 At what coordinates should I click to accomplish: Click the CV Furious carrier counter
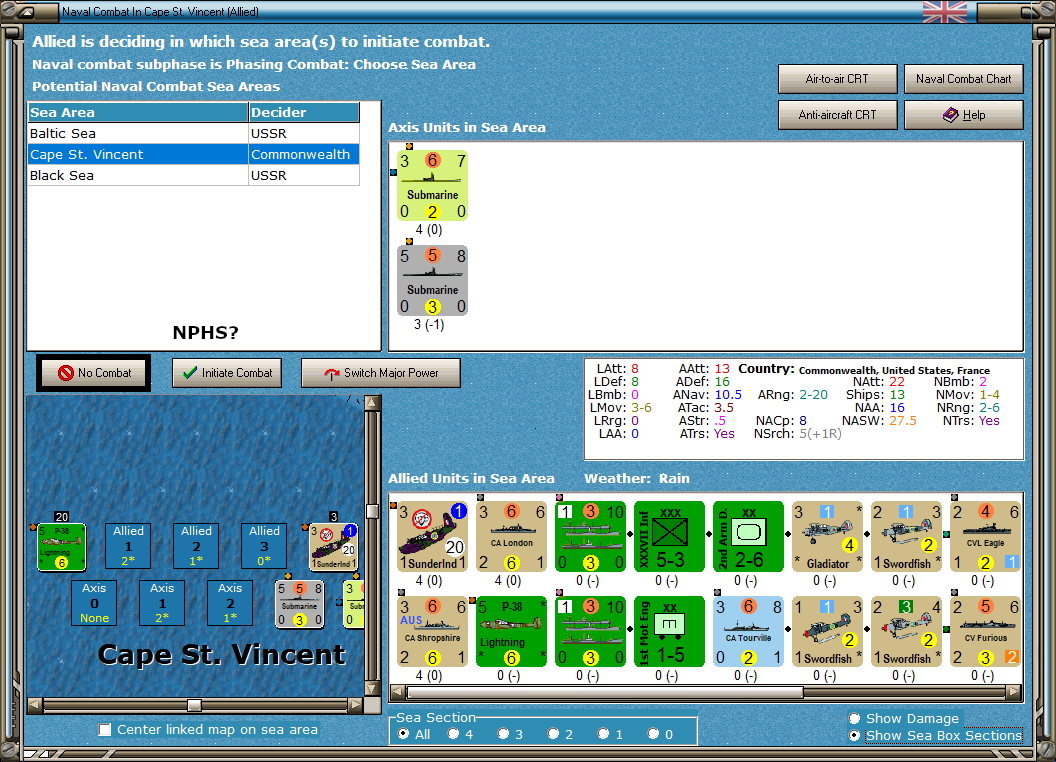pos(985,631)
